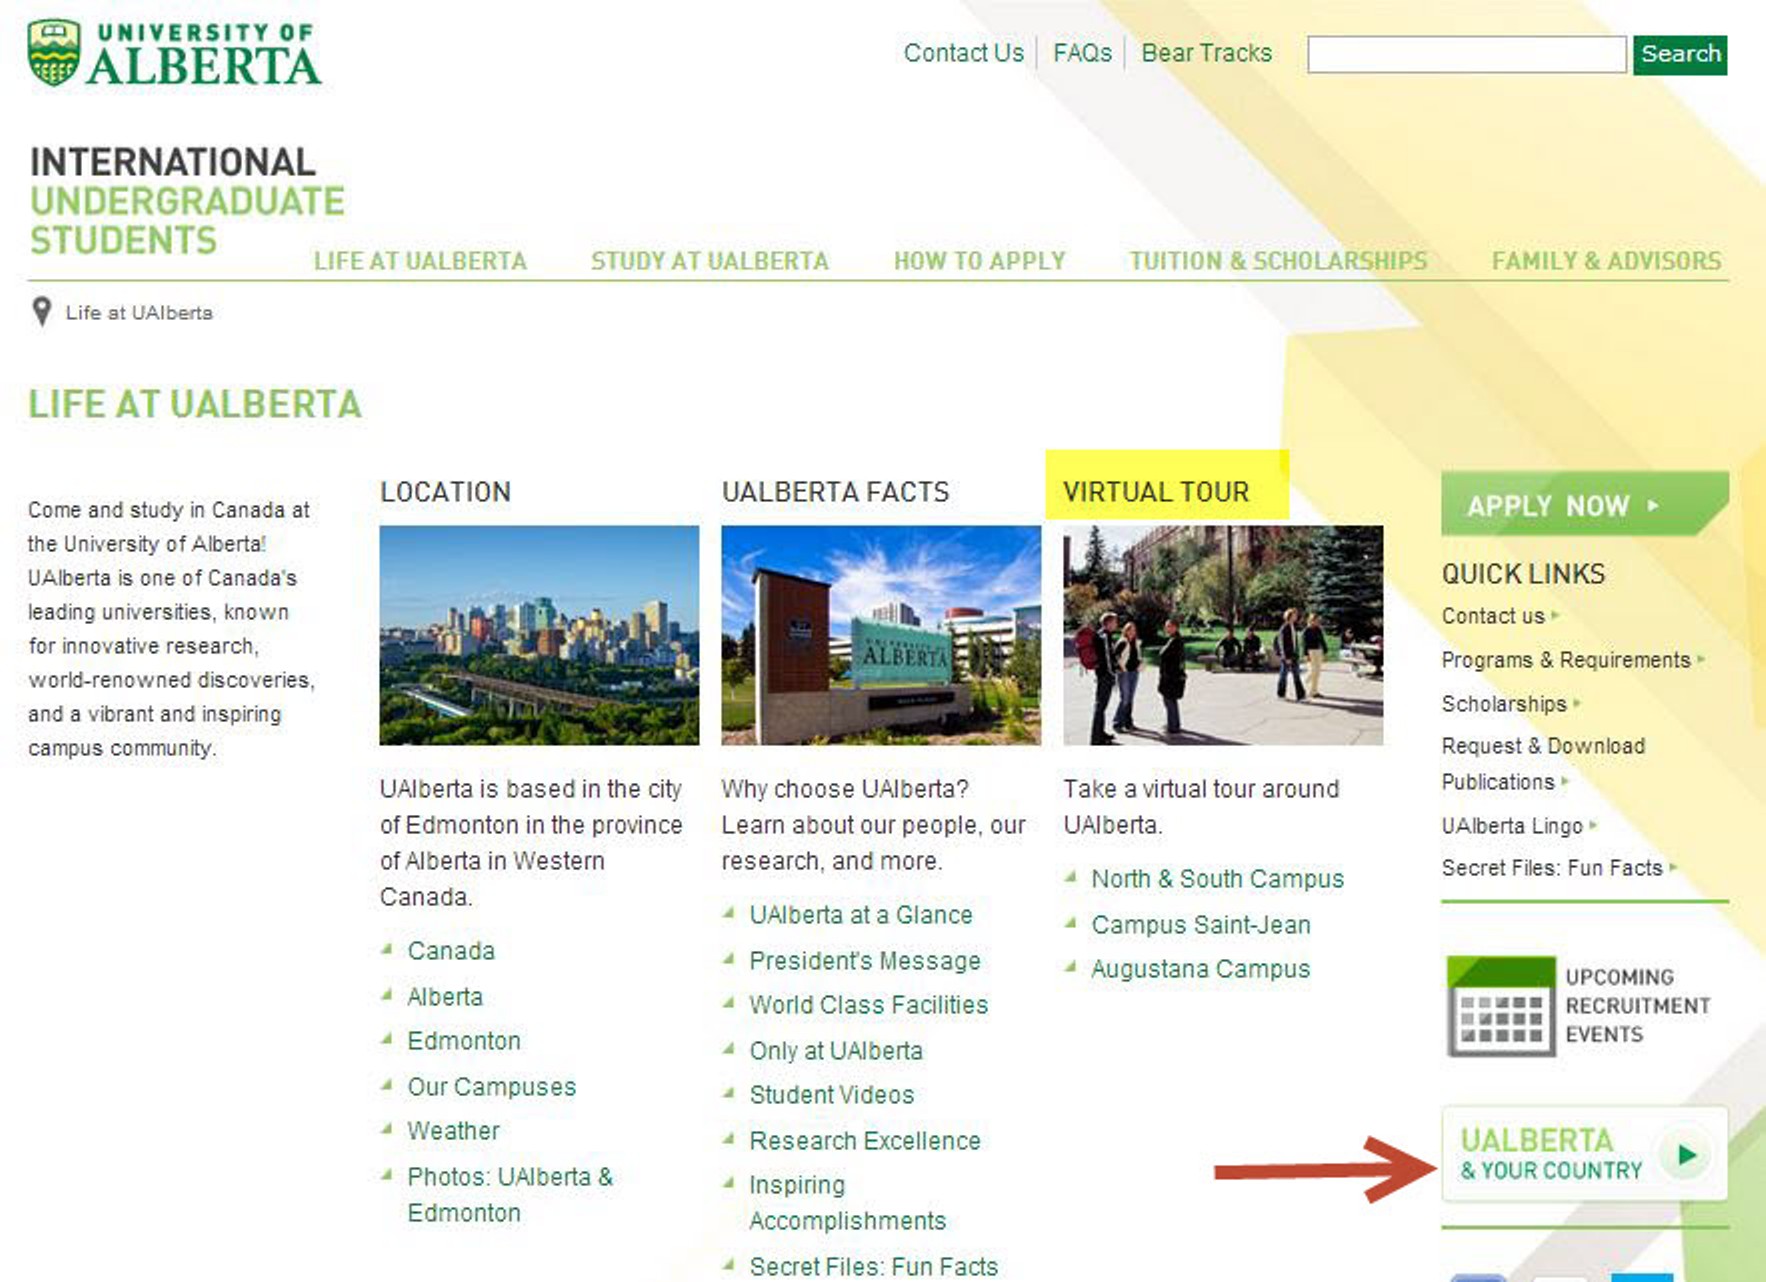Viewport: 1766px width, 1282px height.
Task: Open the Campus Saint-Jean tour link
Action: [x=1201, y=925]
